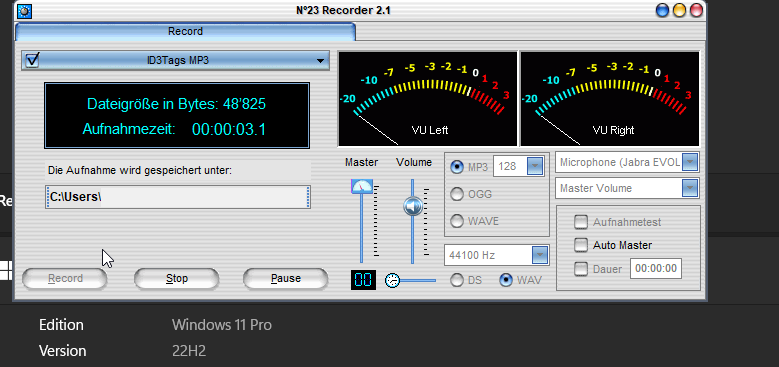Click the Dateigröße in Bytes: 48'825 text
This screenshot has height=367, width=779.
[176, 104]
